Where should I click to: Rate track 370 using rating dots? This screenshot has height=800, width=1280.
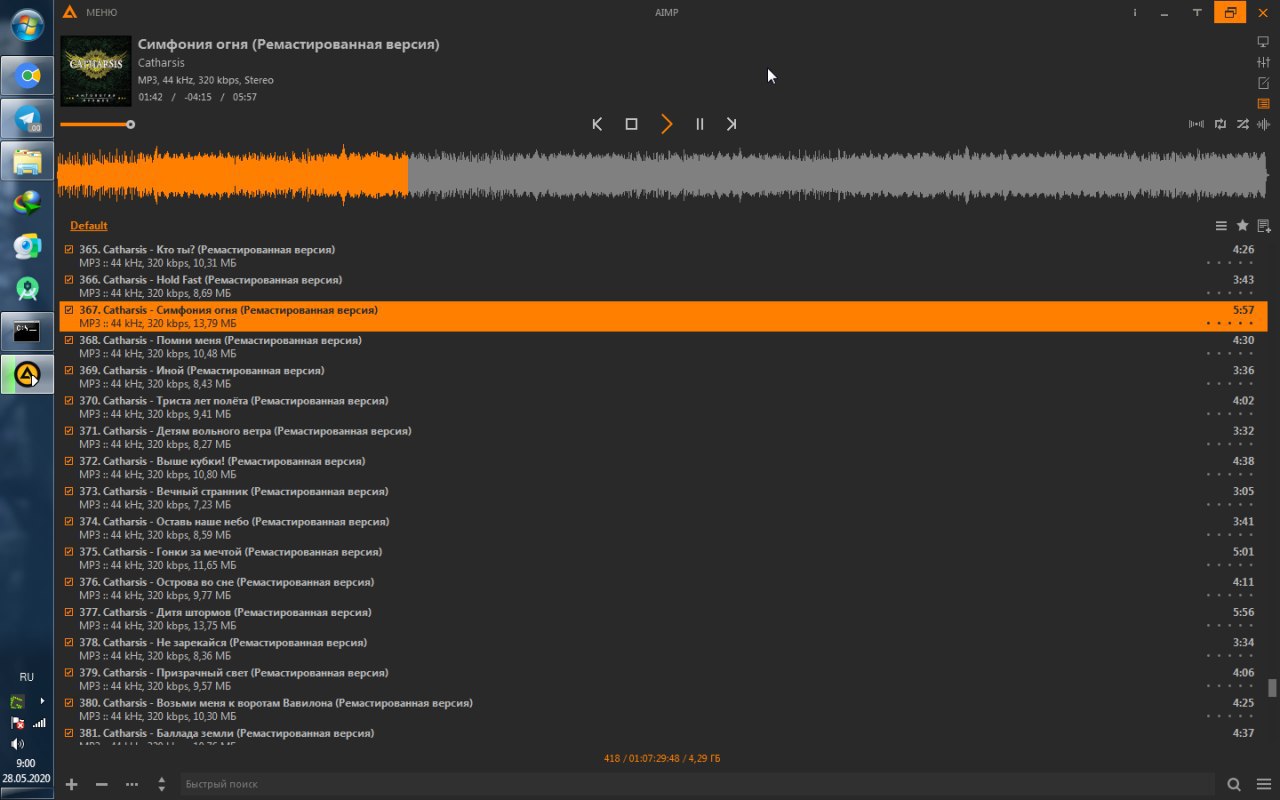coord(1230,414)
